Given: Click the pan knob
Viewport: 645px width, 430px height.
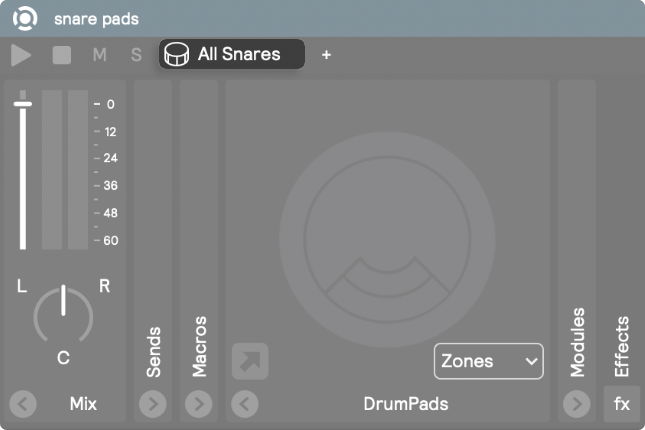Looking at the screenshot, I should (x=63, y=312).
